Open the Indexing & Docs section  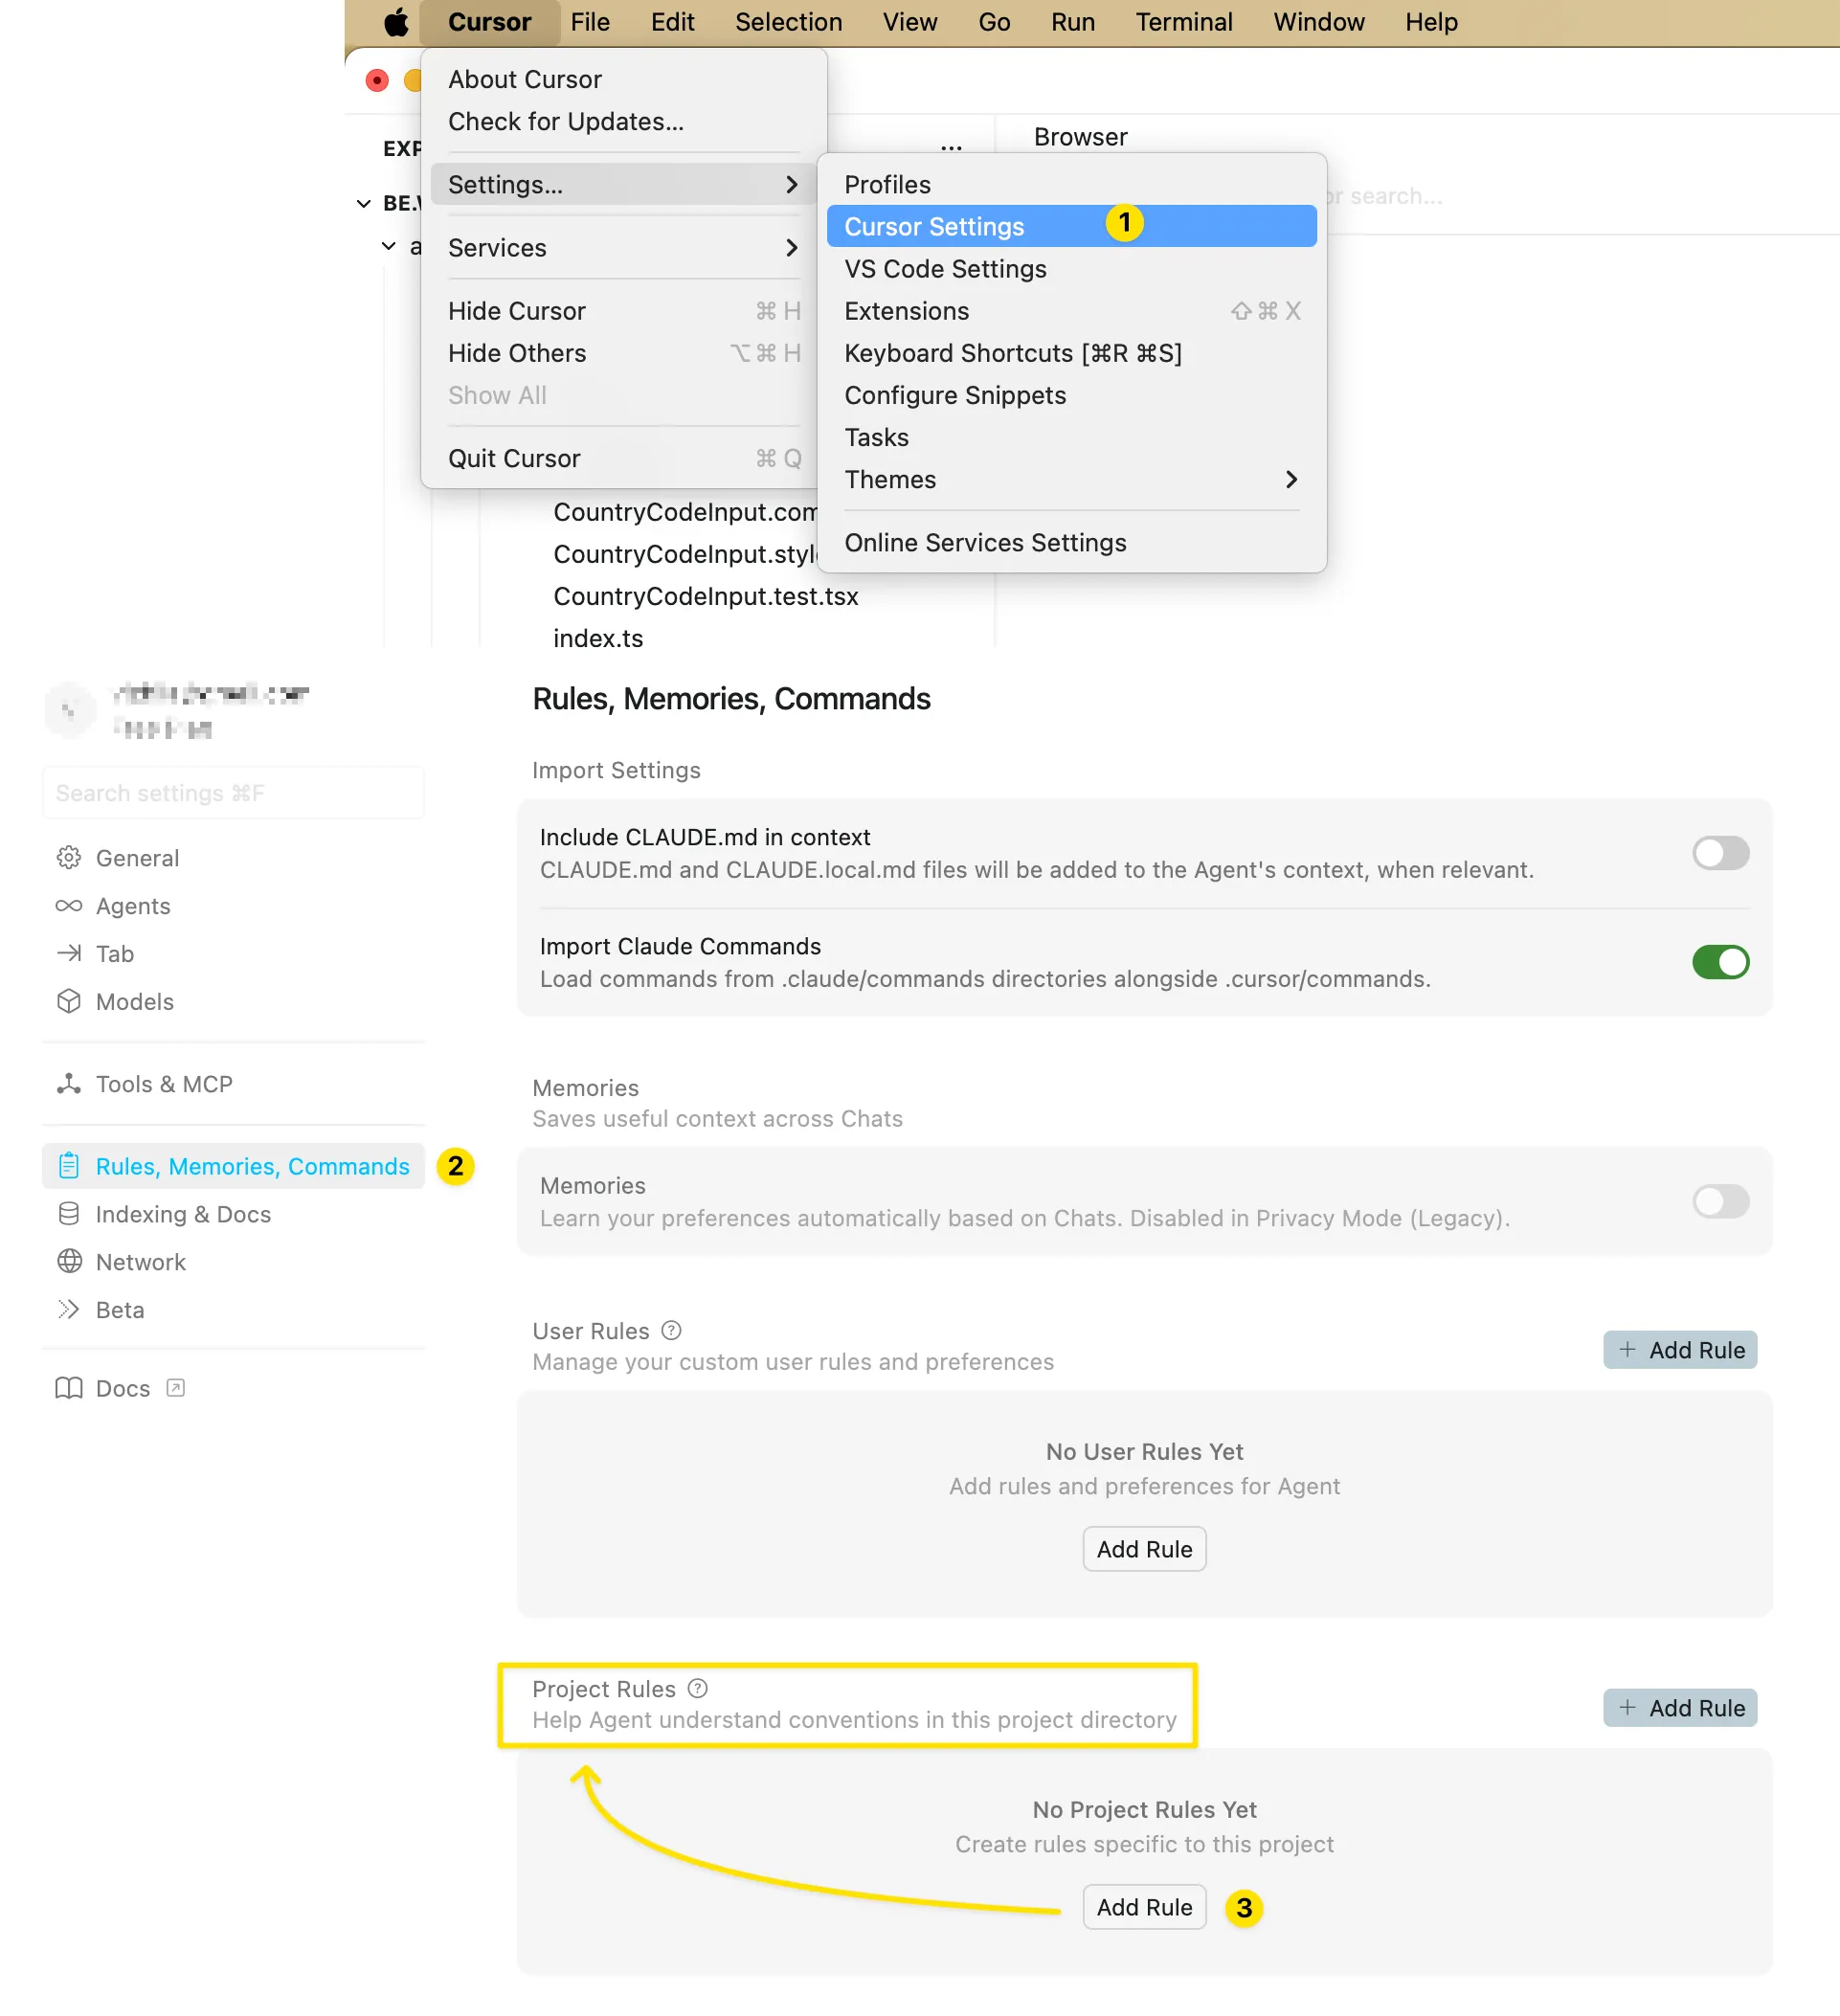click(x=182, y=1214)
